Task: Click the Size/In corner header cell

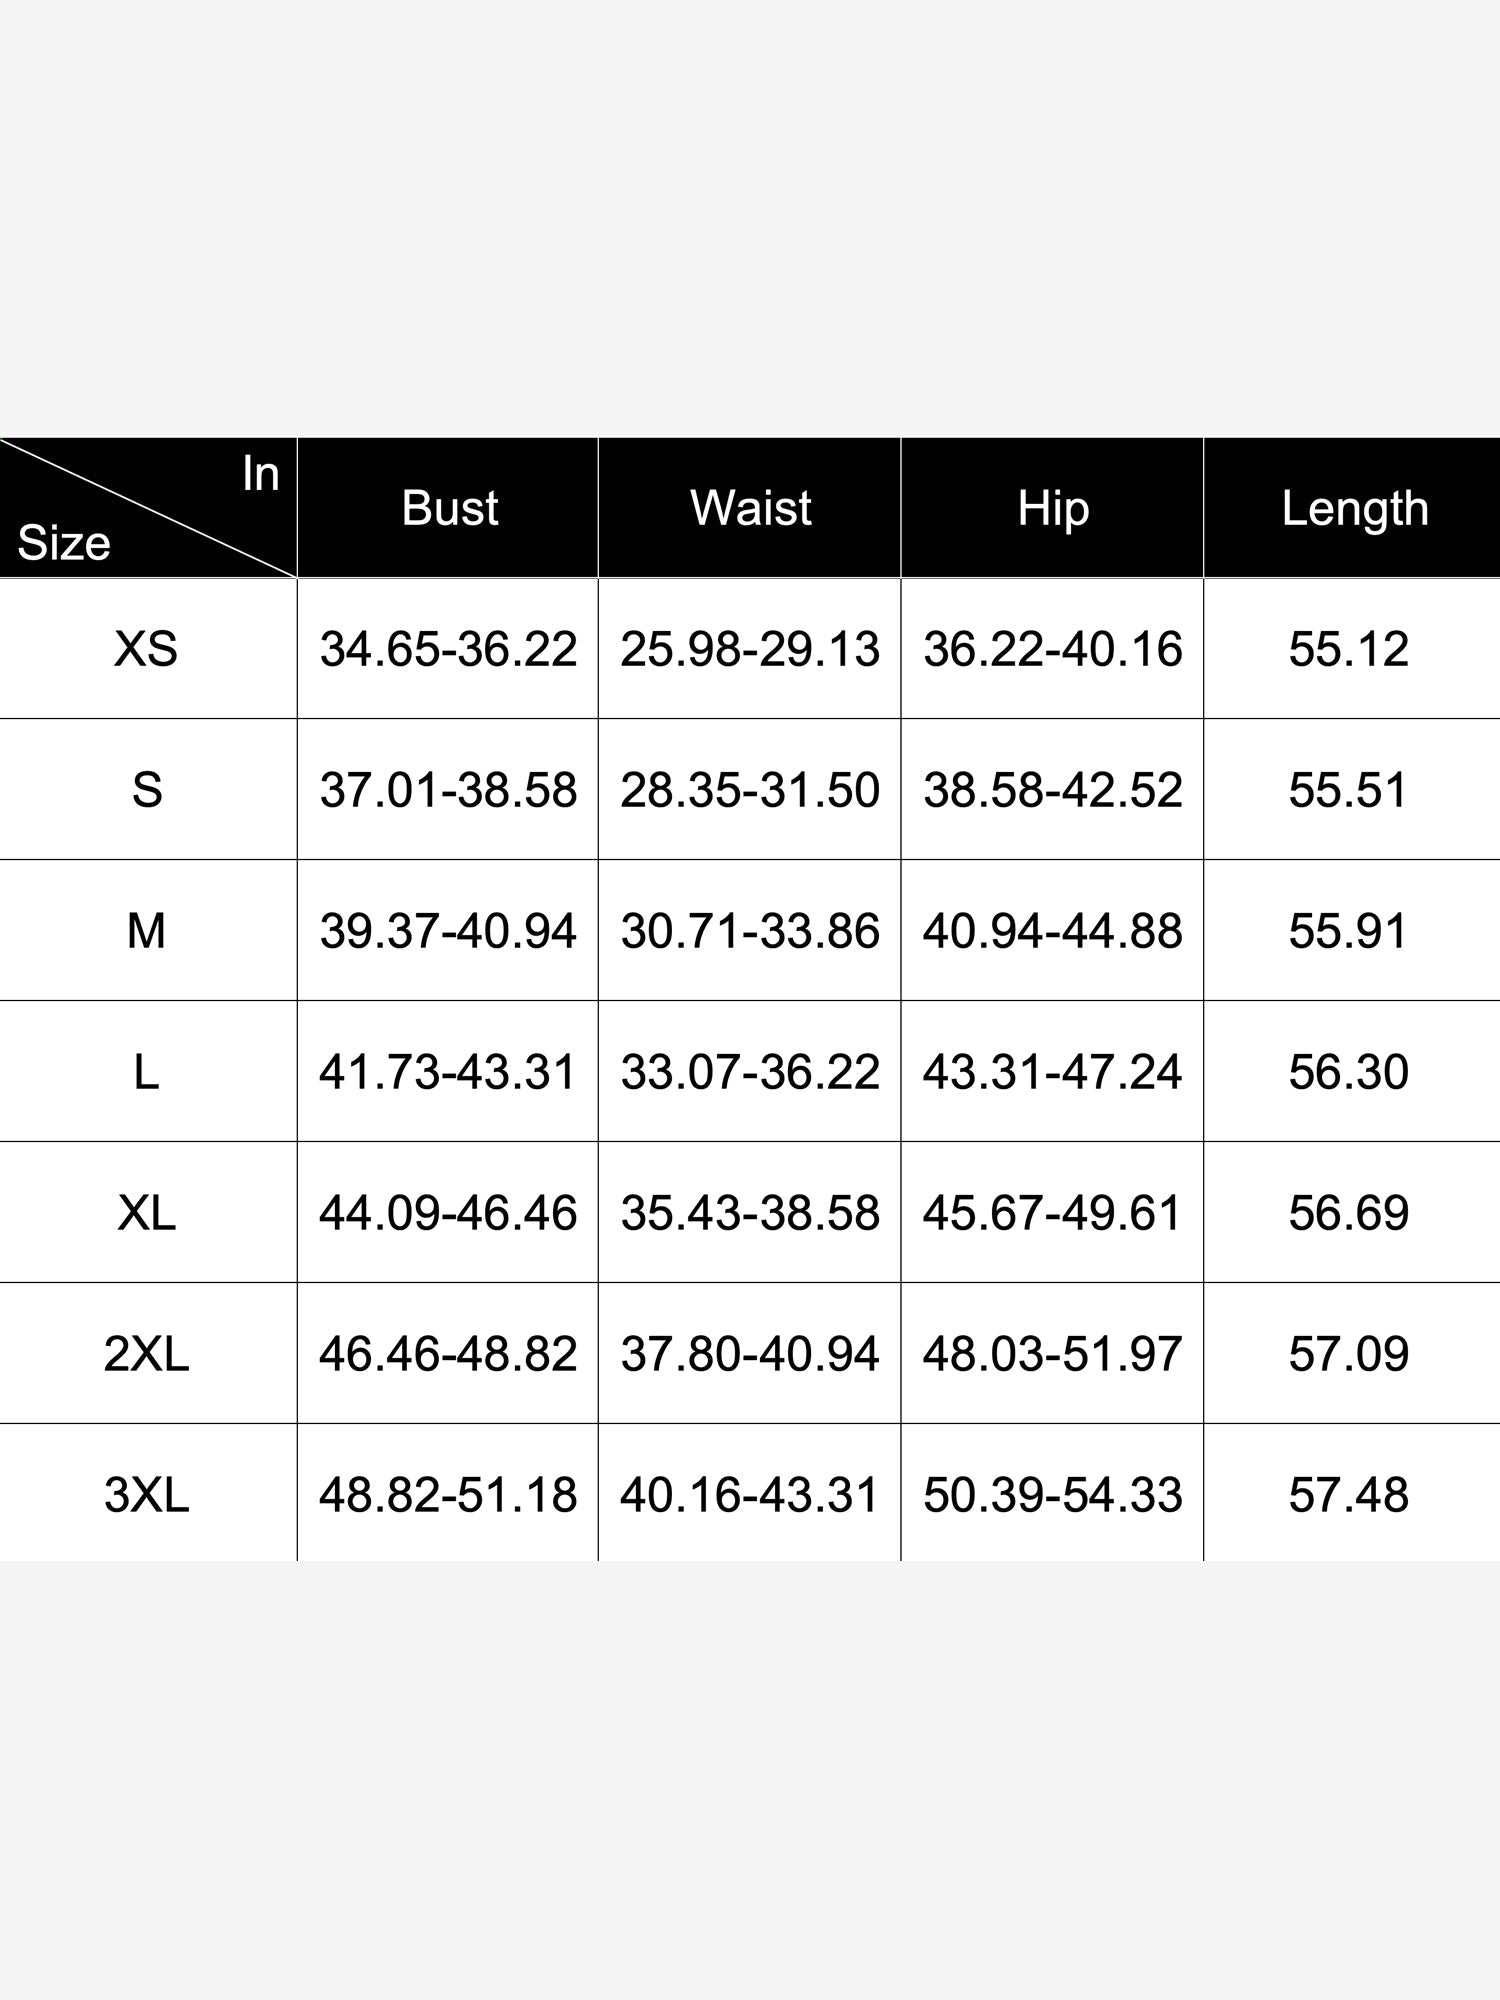Action: (x=148, y=508)
